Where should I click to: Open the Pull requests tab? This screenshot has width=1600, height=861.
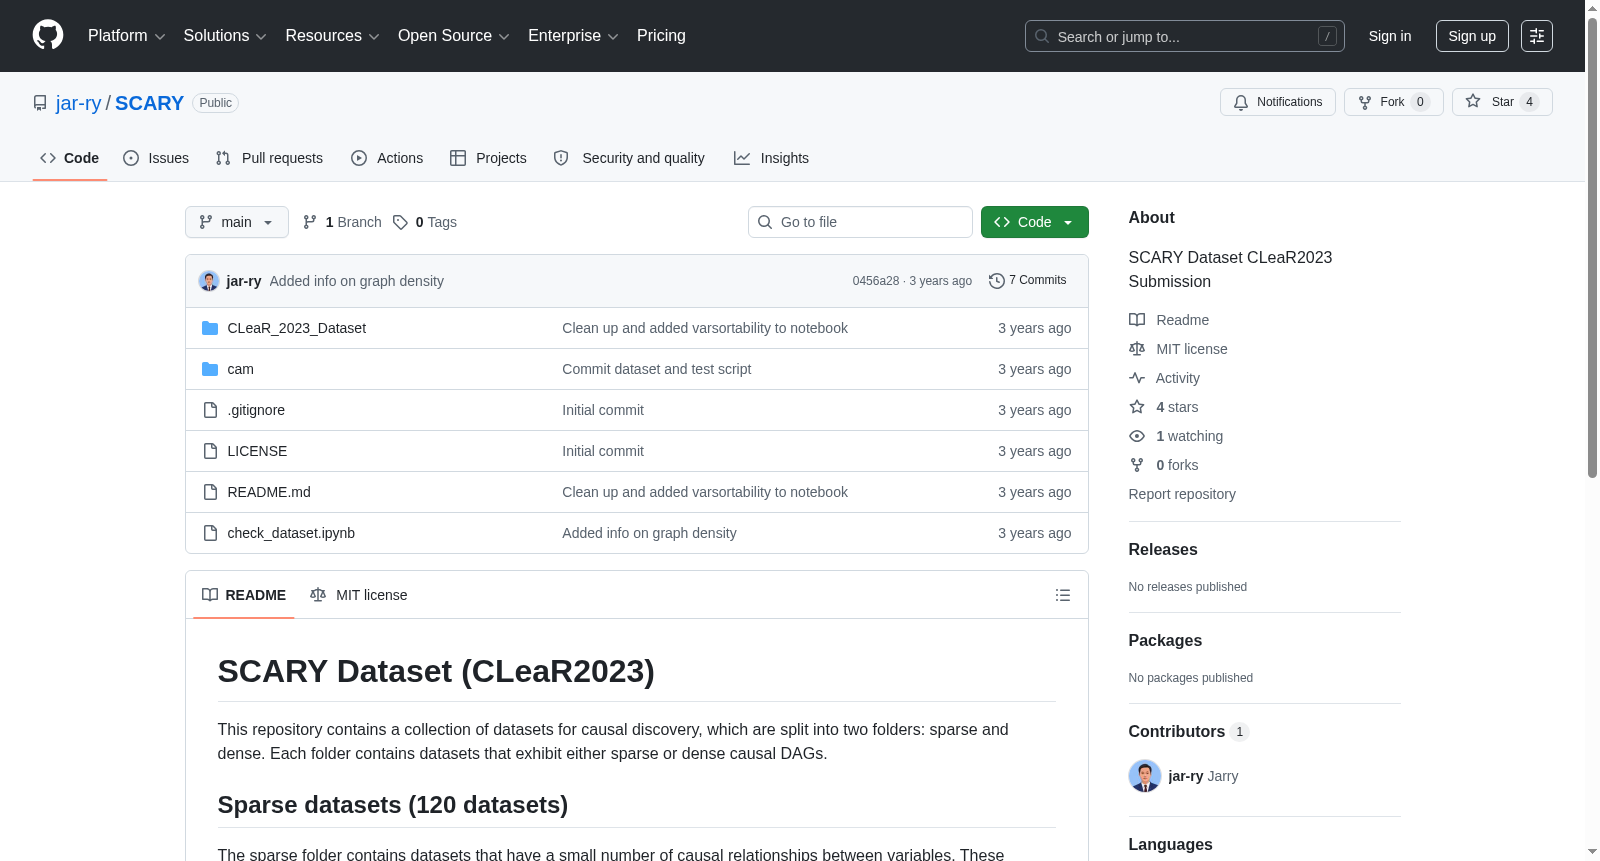tap(269, 158)
